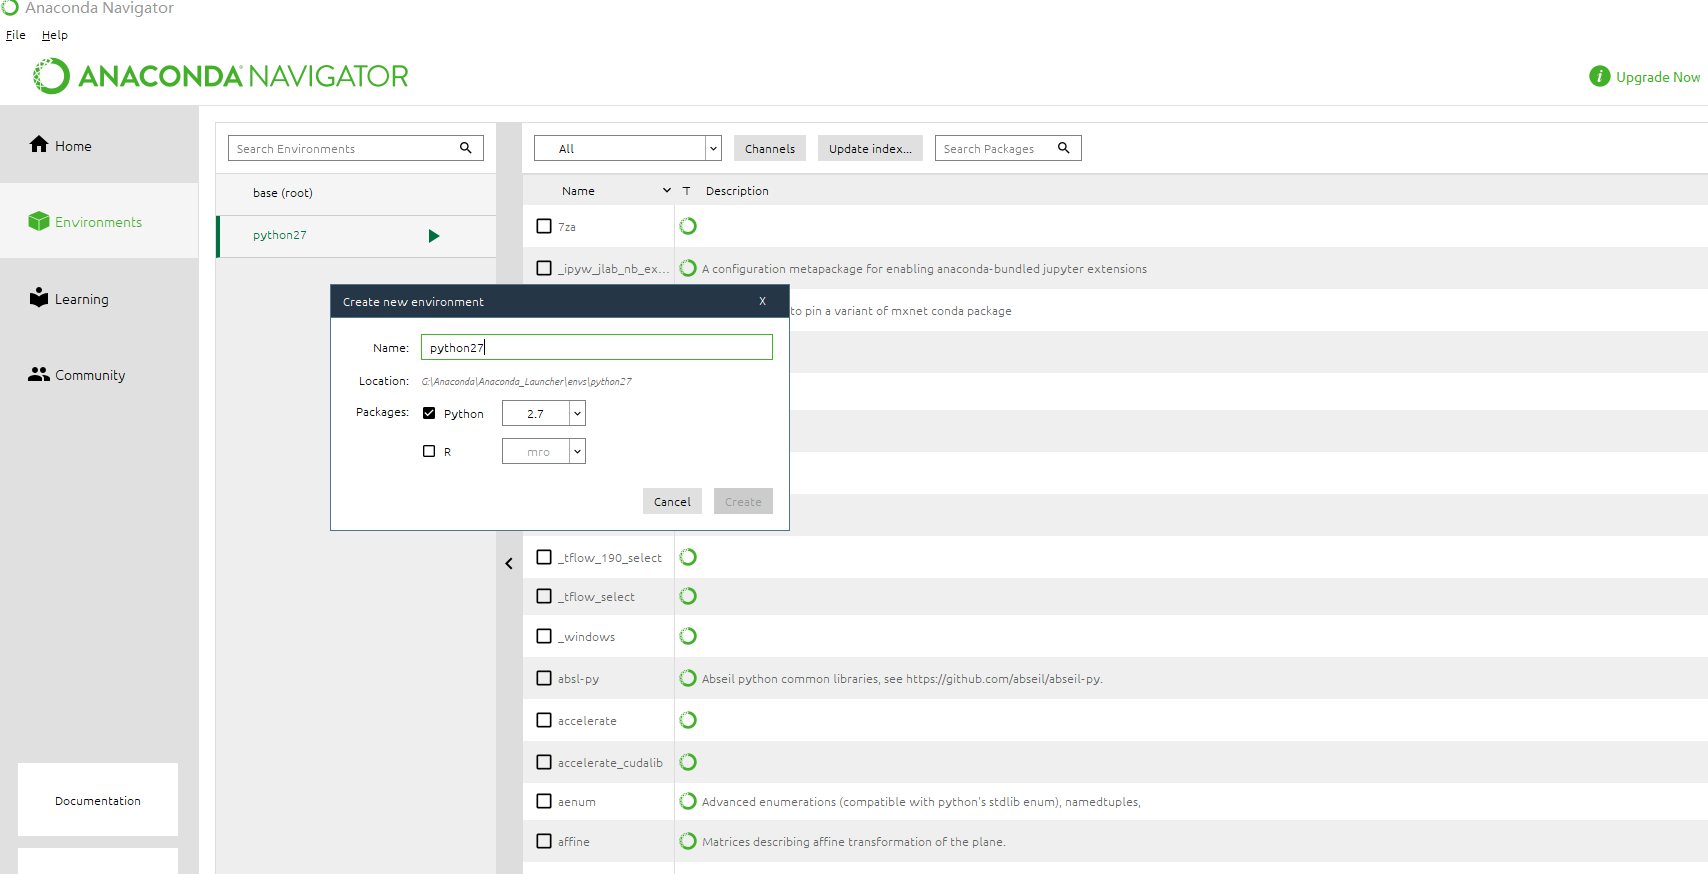Image resolution: width=1708 pixels, height=874 pixels.
Task: Select the base (root) environment
Action: (356, 193)
